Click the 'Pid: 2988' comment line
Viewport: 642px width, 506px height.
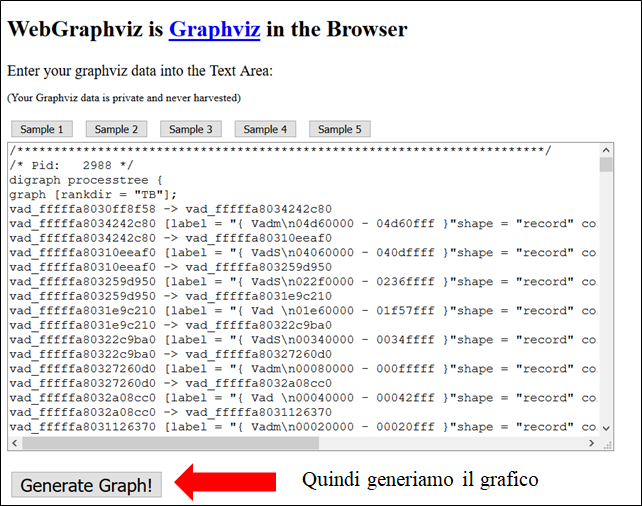click(72, 165)
